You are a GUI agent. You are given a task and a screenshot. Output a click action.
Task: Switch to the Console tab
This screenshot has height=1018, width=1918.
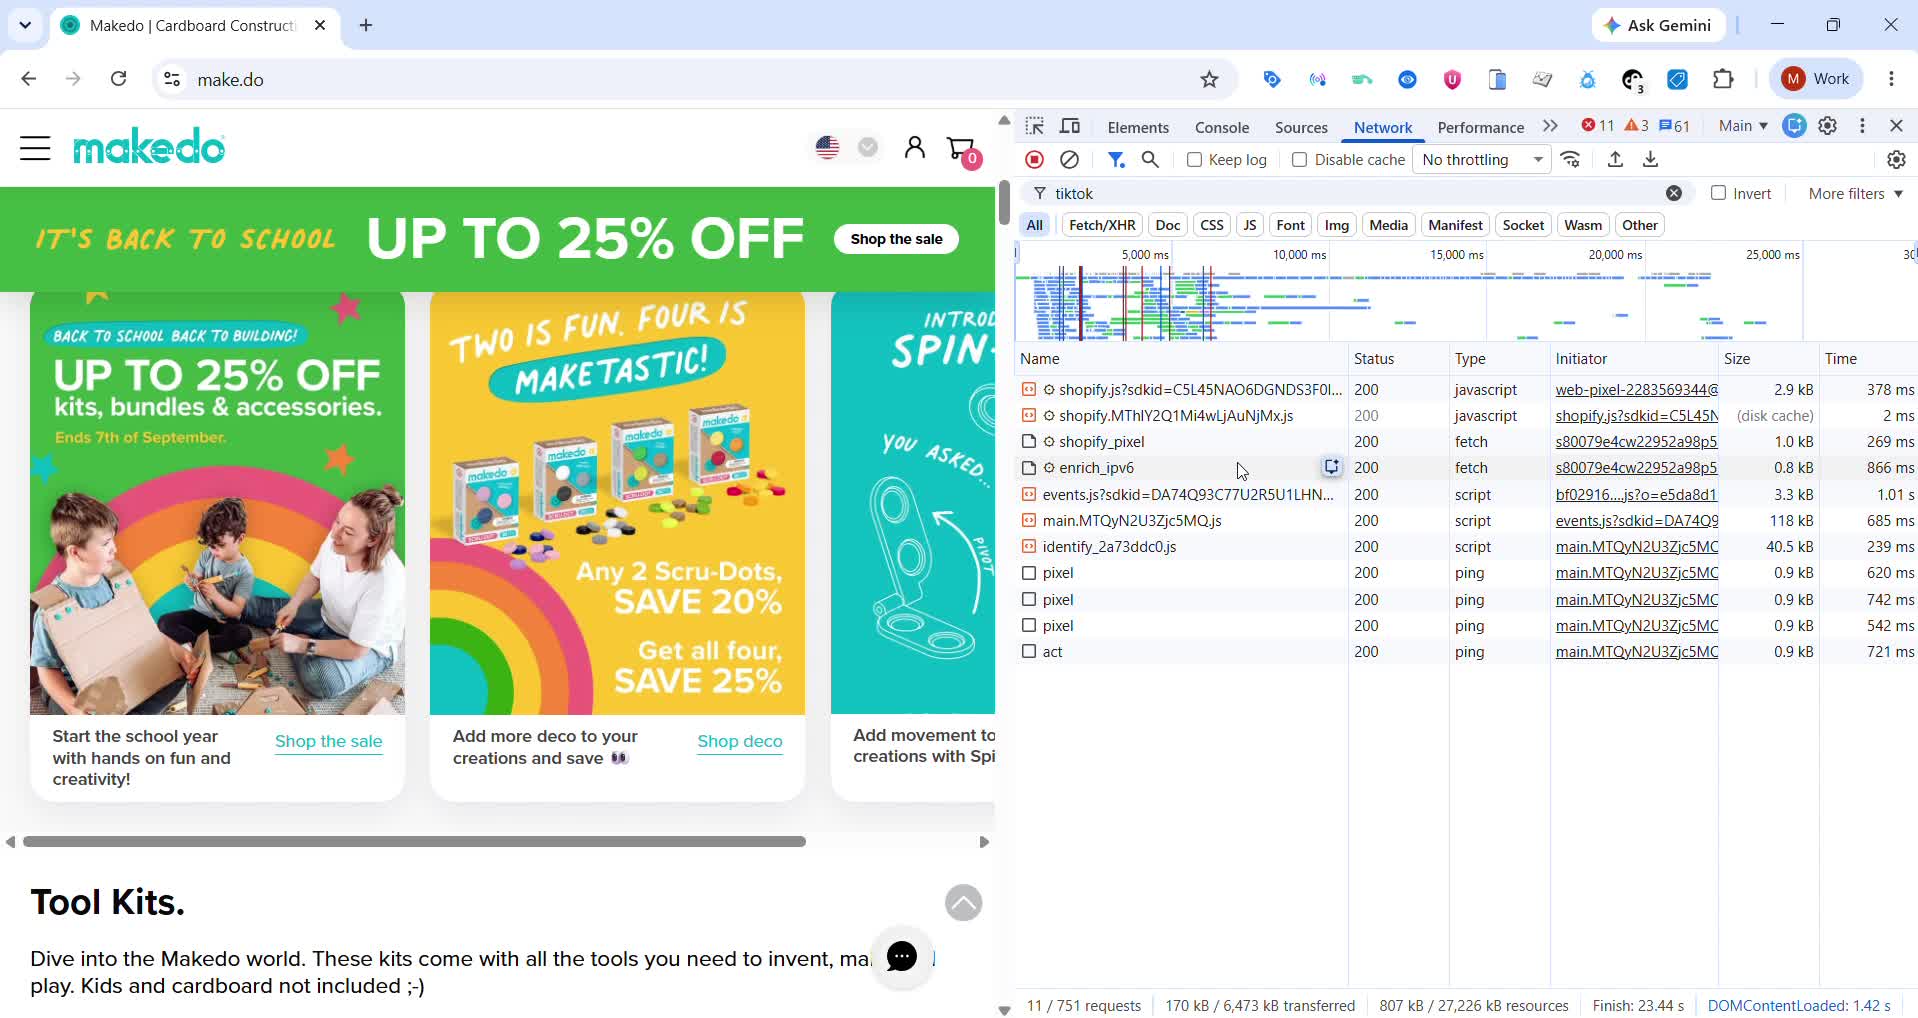pyautogui.click(x=1222, y=127)
